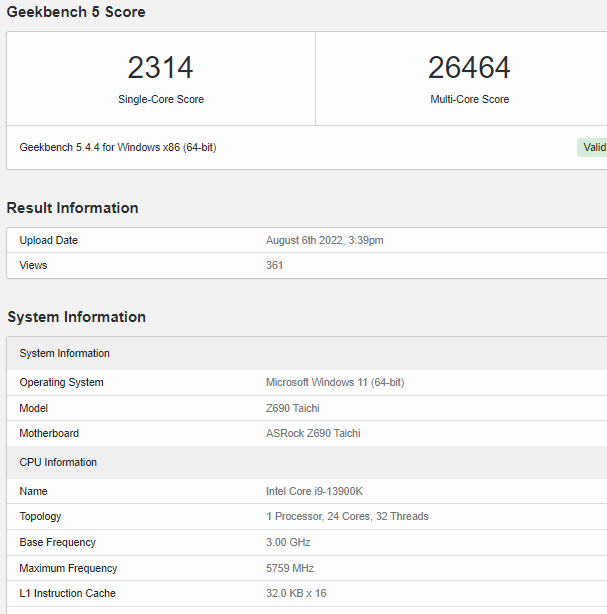607x614 pixels.
Task: Select the multi-core score 26464
Action: pyautogui.click(x=469, y=68)
